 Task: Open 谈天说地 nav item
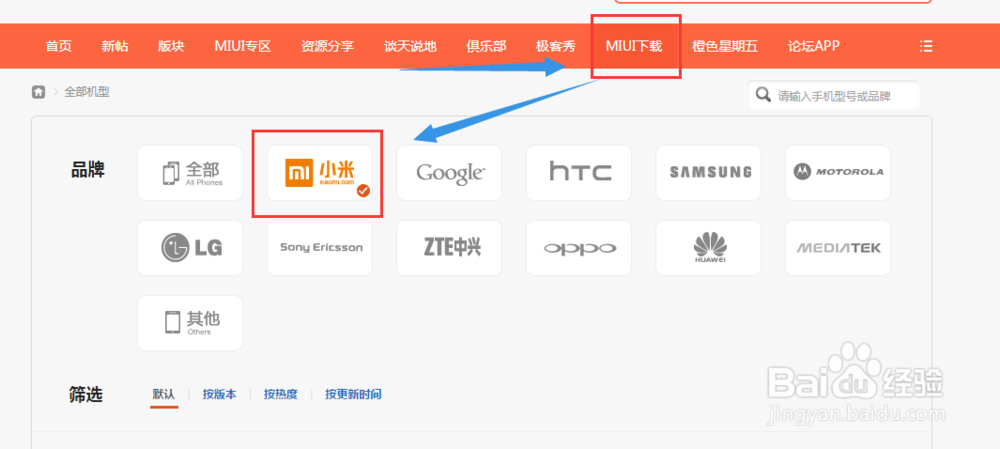coord(410,46)
